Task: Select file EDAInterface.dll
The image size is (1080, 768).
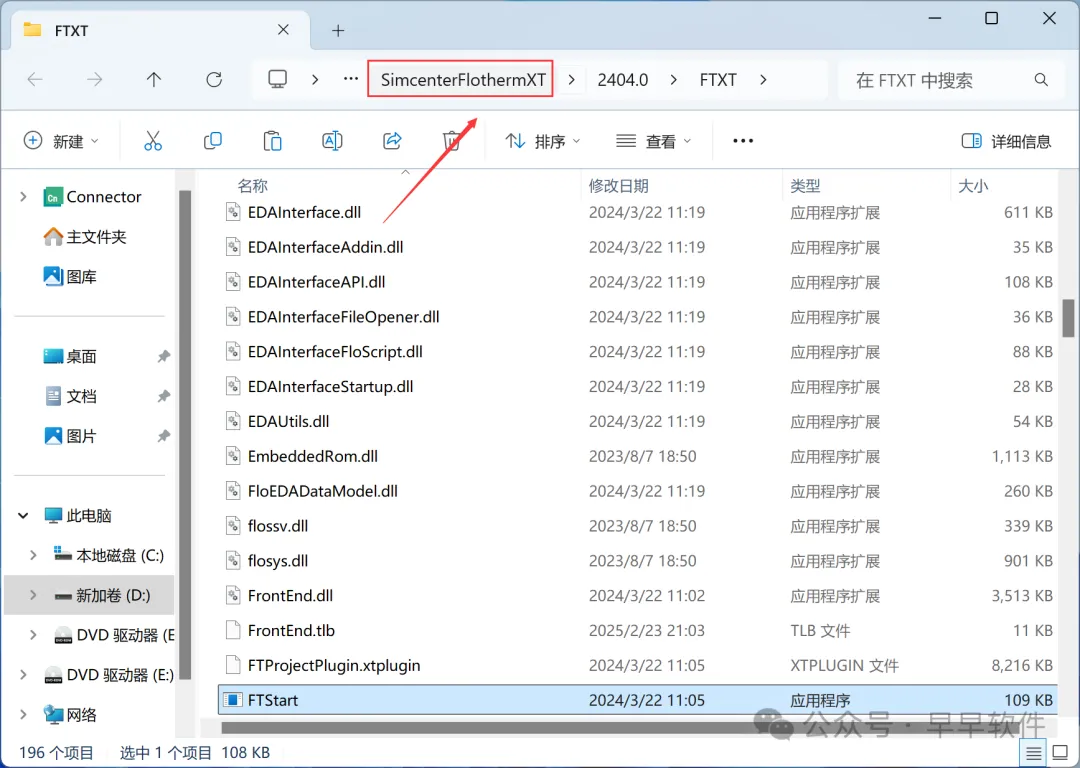Action: [x=304, y=212]
